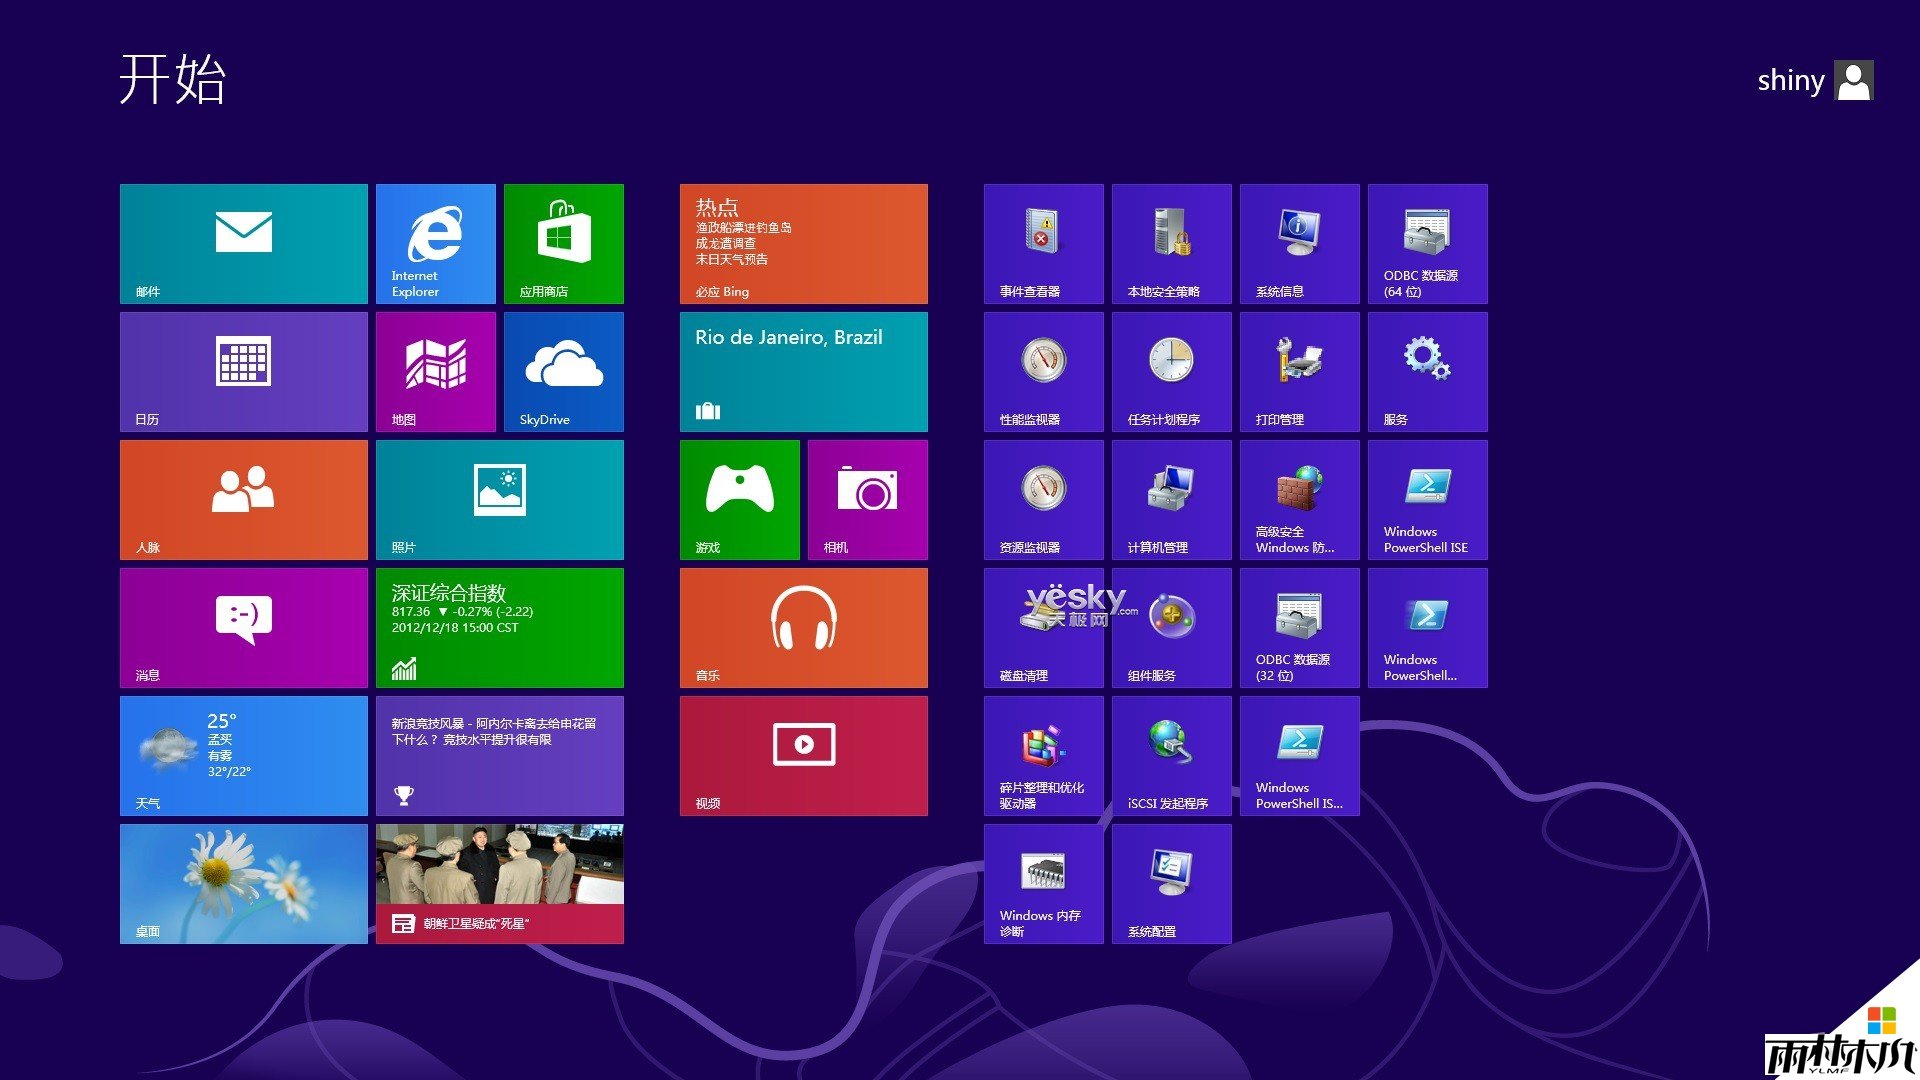Open the Bing 热点 news tile
Viewport: 1920px width, 1080px height.
[x=803, y=243]
